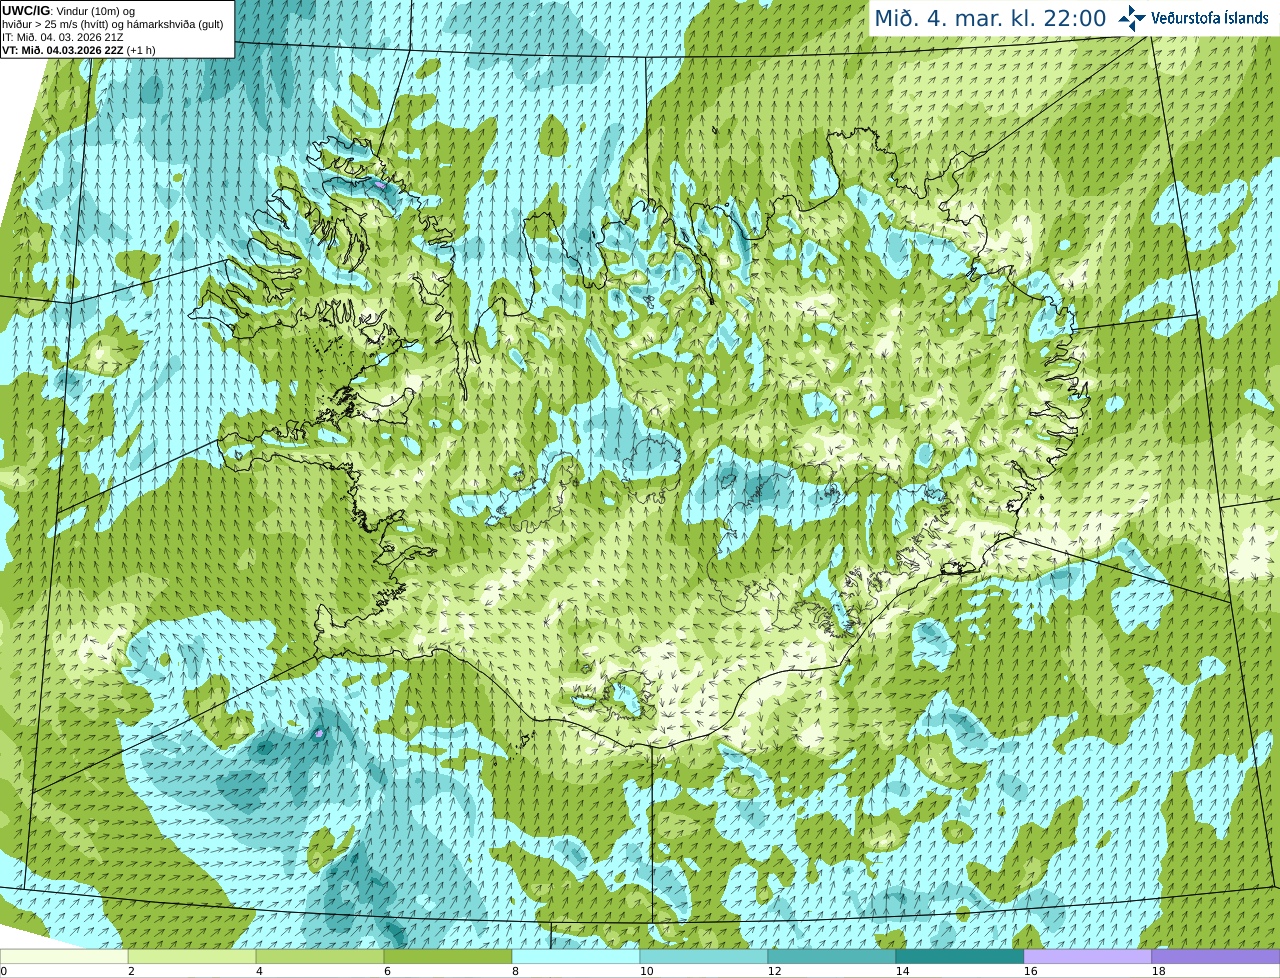Click the hviður > 25 m/s legend line
This screenshot has height=978, width=1280.
coord(113,24)
